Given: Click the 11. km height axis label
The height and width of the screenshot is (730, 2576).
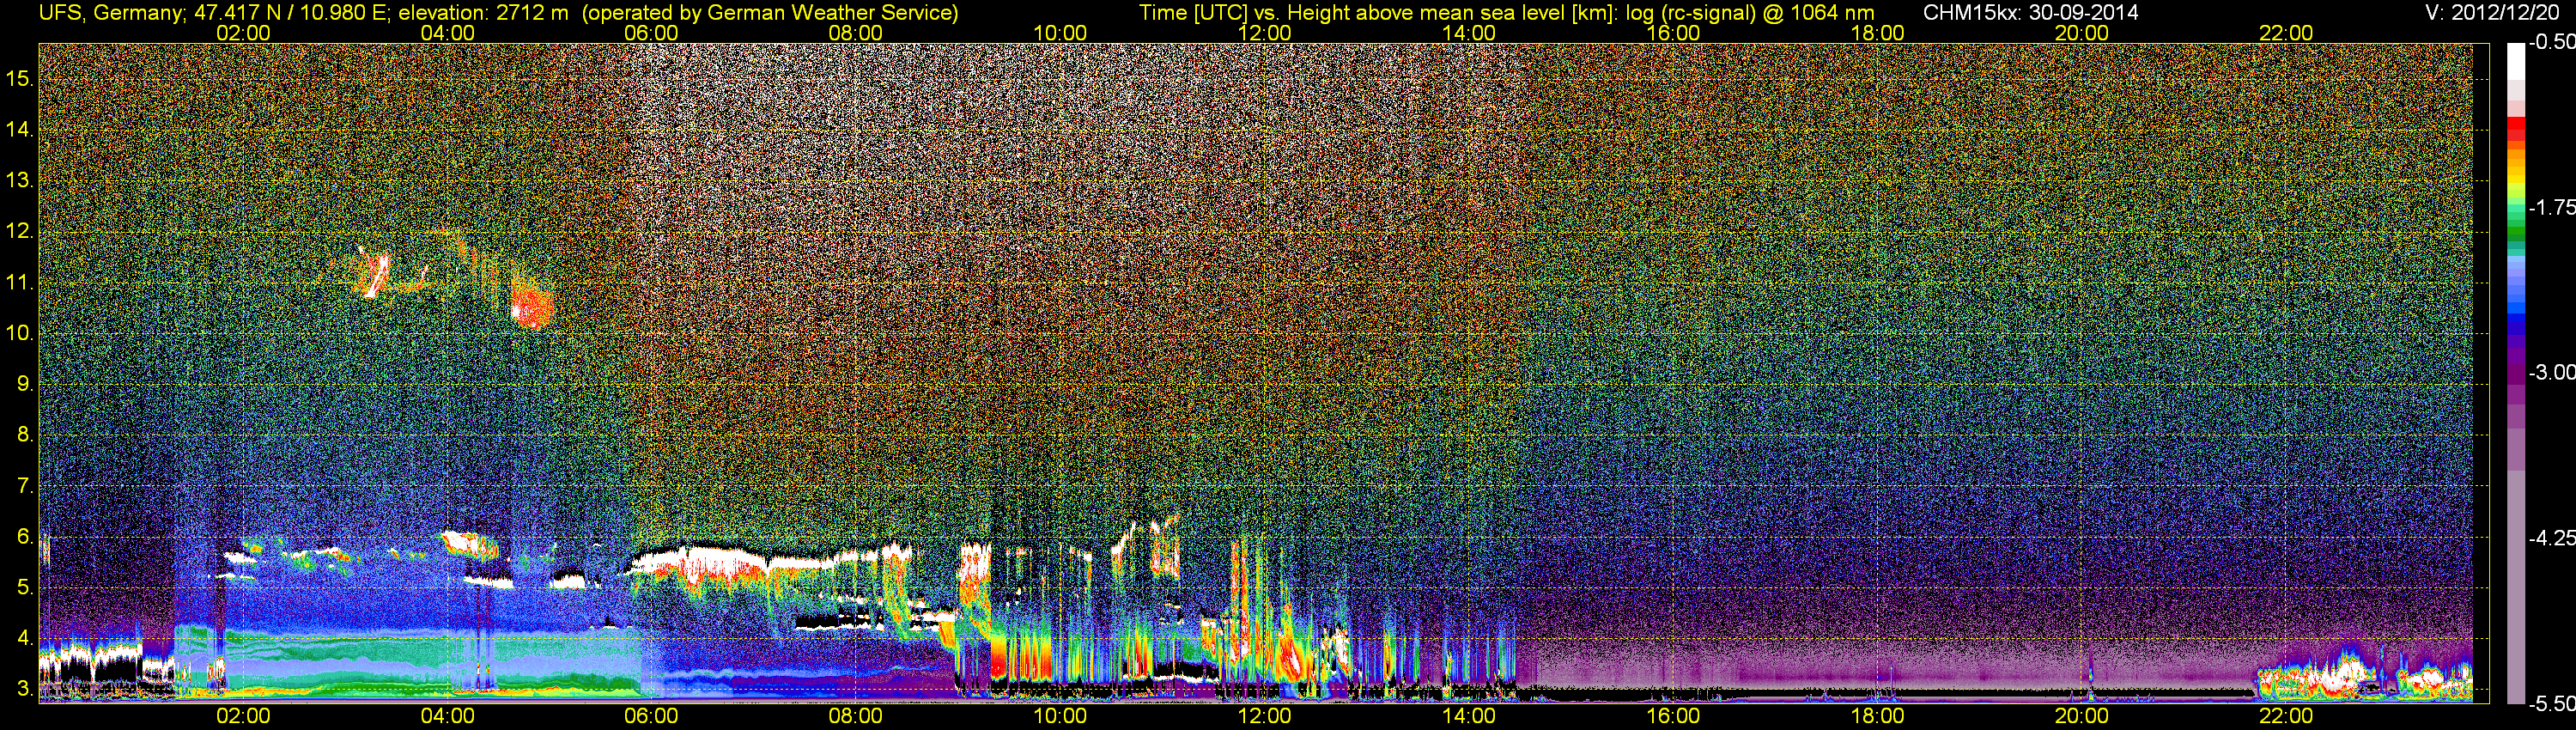Looking at the screenshot, I should 19,283.
